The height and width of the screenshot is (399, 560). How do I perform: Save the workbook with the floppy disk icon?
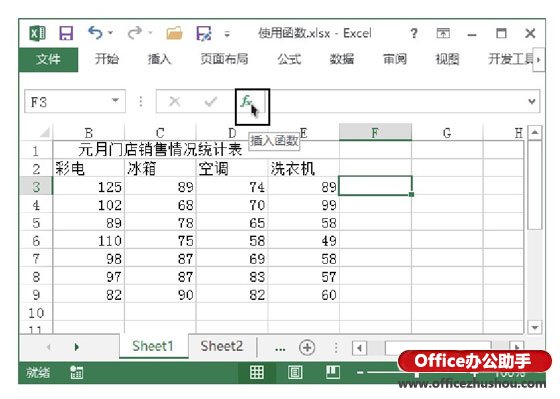[66, 34]
